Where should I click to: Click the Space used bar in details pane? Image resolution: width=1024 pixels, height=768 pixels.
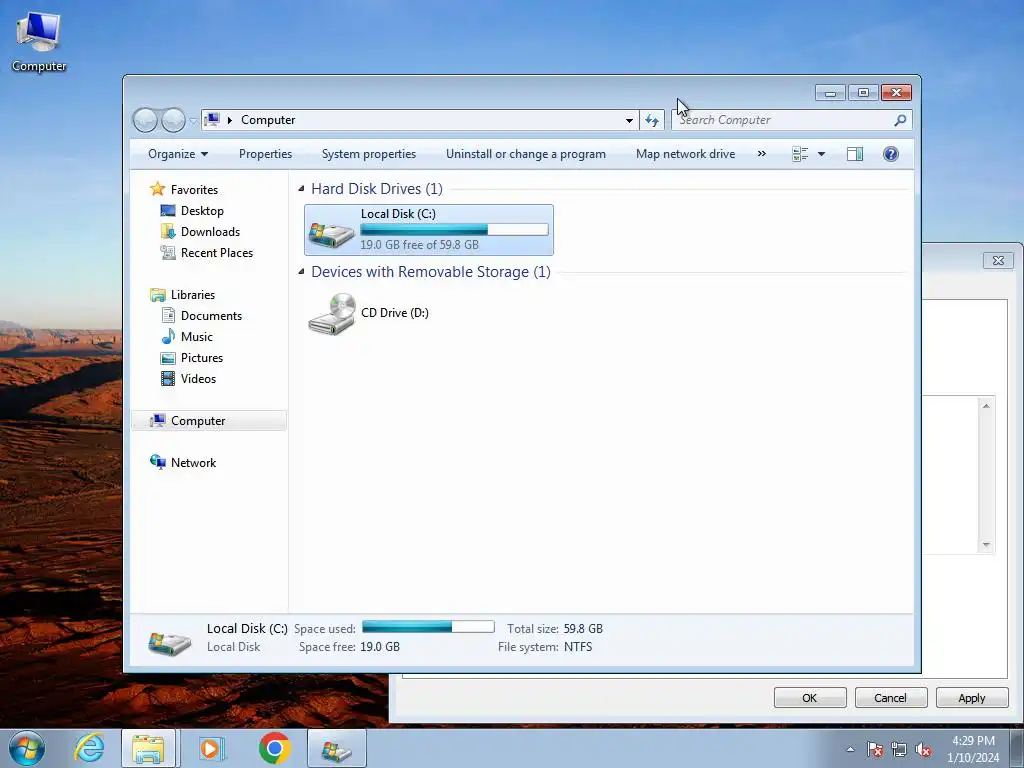pyautogui.click(x=428, y=627)
